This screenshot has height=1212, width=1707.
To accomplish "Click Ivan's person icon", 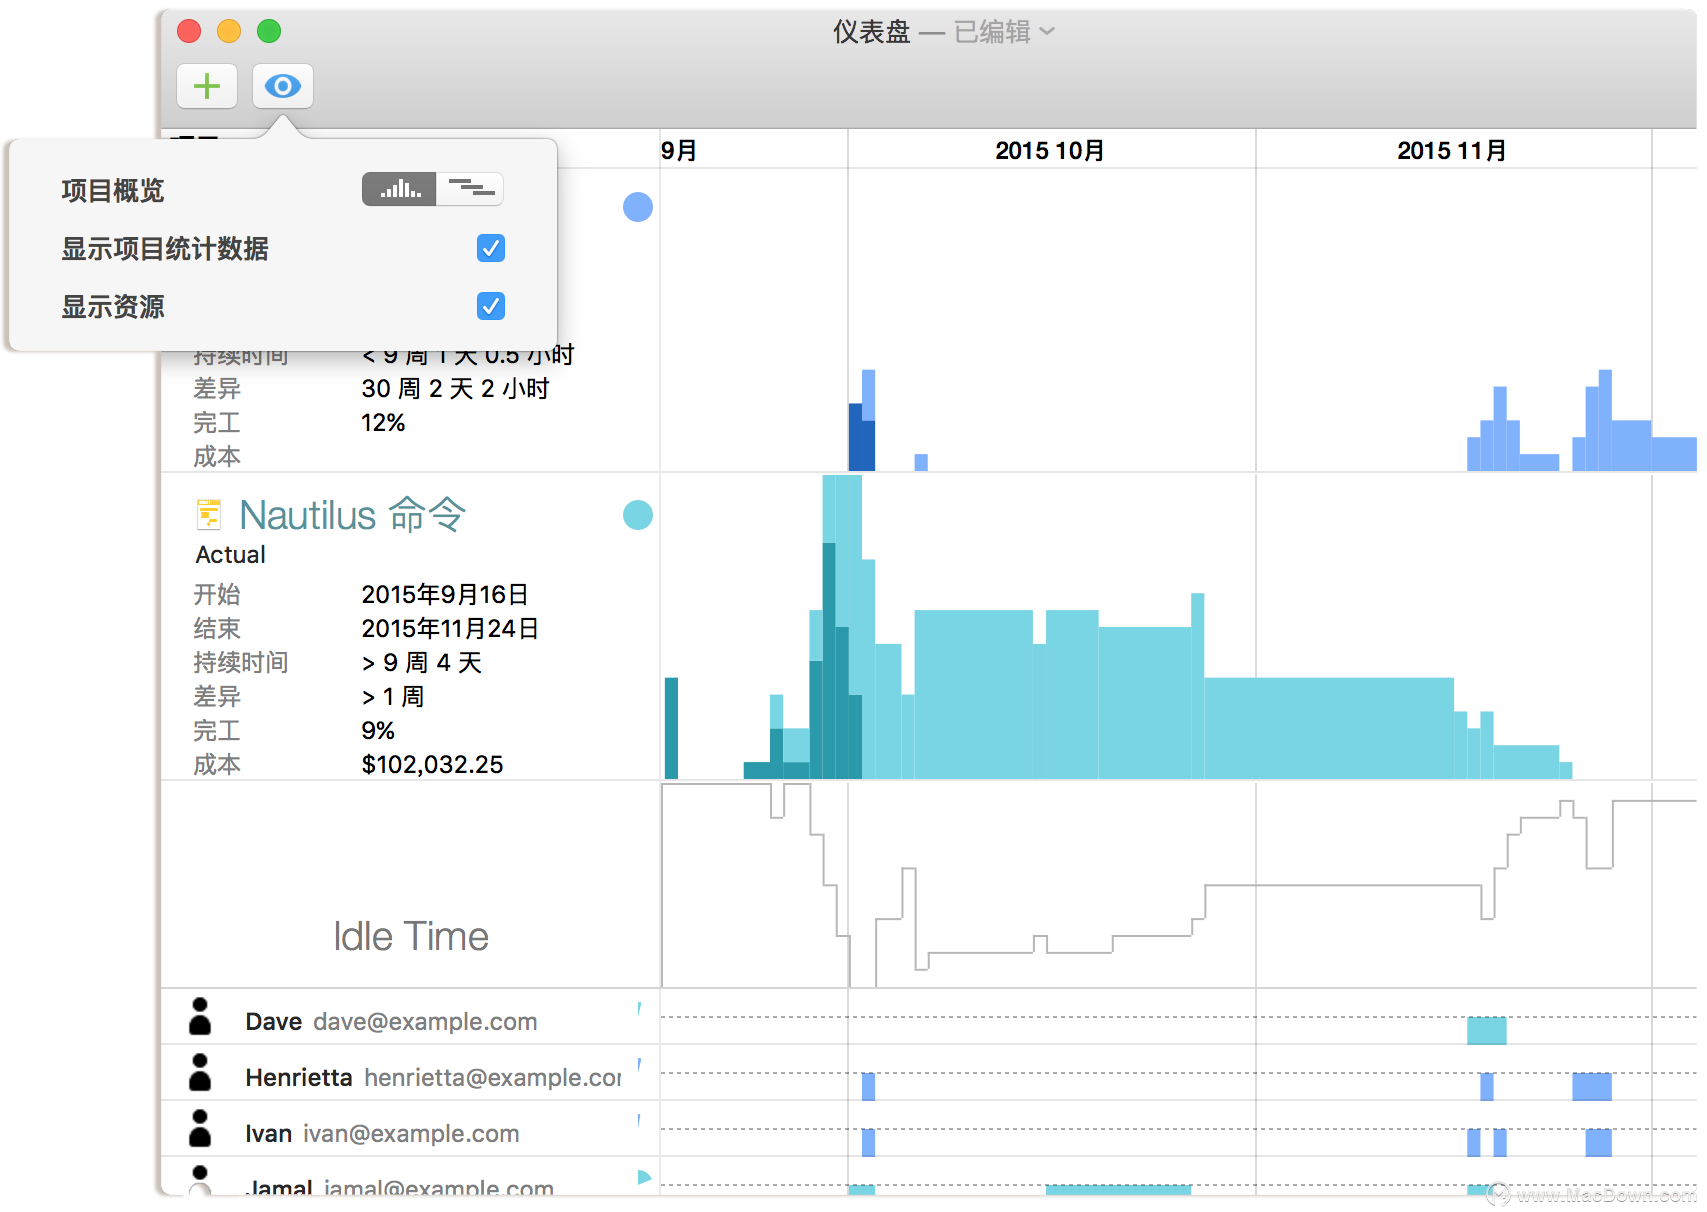I will pyautogui.click(x=200, y=1129).
